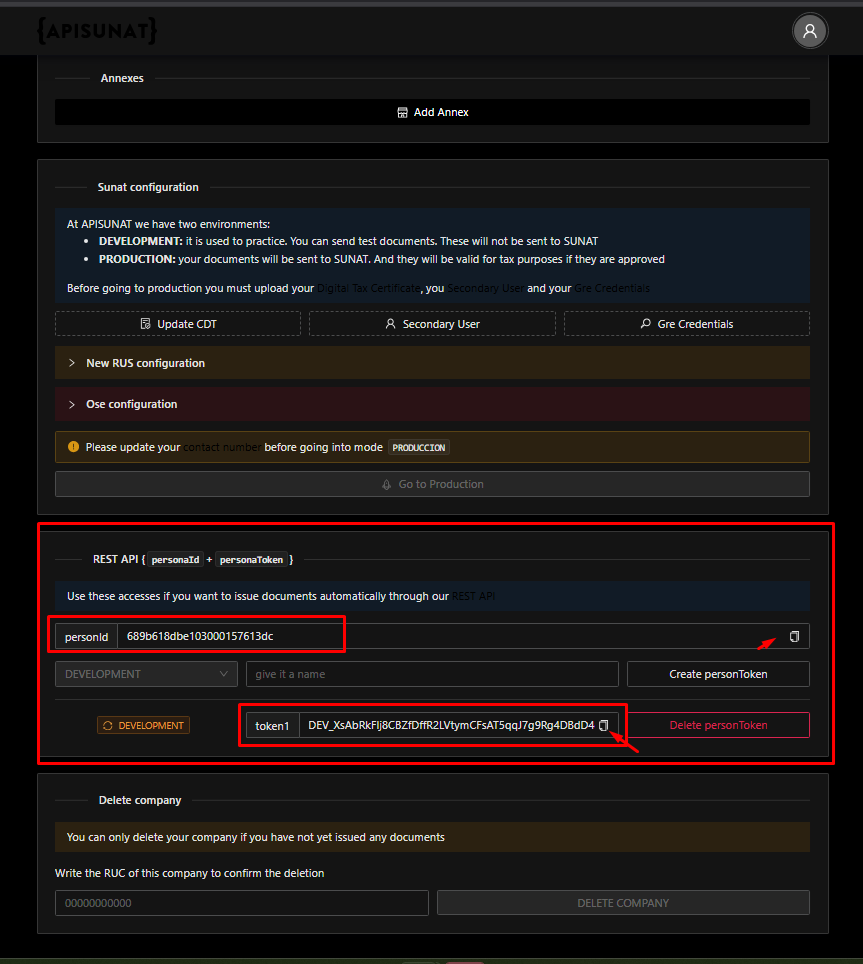Click the APISUNAT logo
The height and width of the screenshot is (964, 863).
coord(97,30)
